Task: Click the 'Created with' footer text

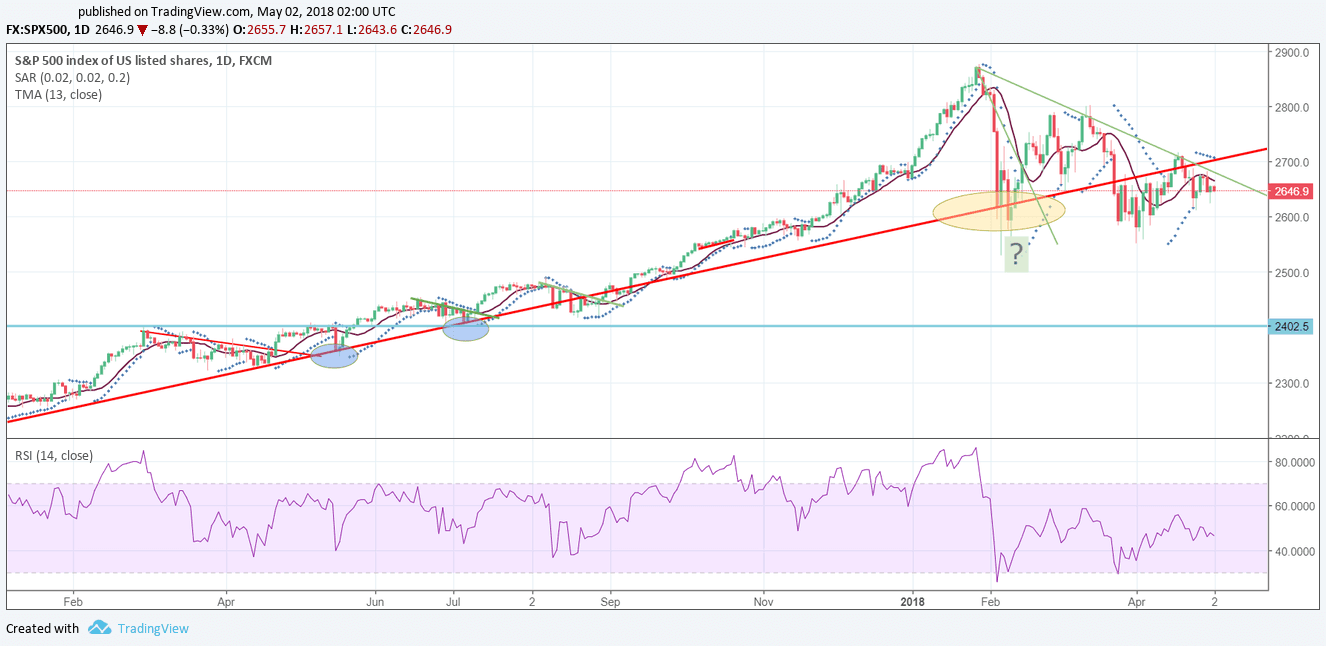Action: pos(43,629)
